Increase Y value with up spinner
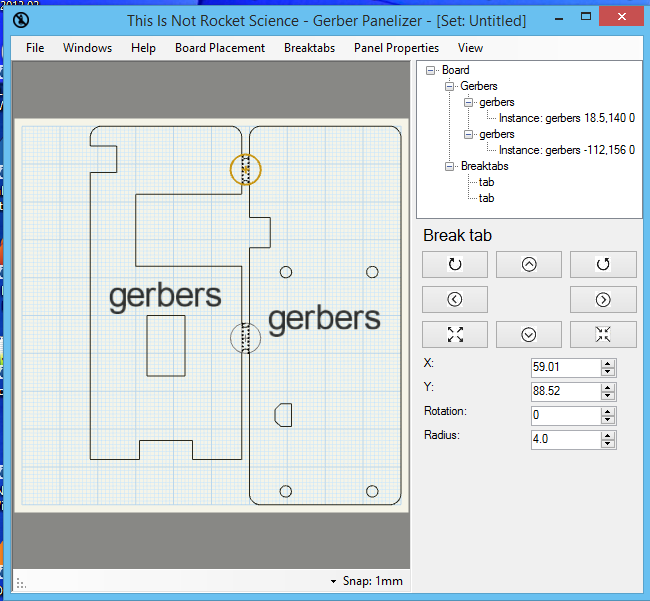Screen dimensions: 650x601 608,388
